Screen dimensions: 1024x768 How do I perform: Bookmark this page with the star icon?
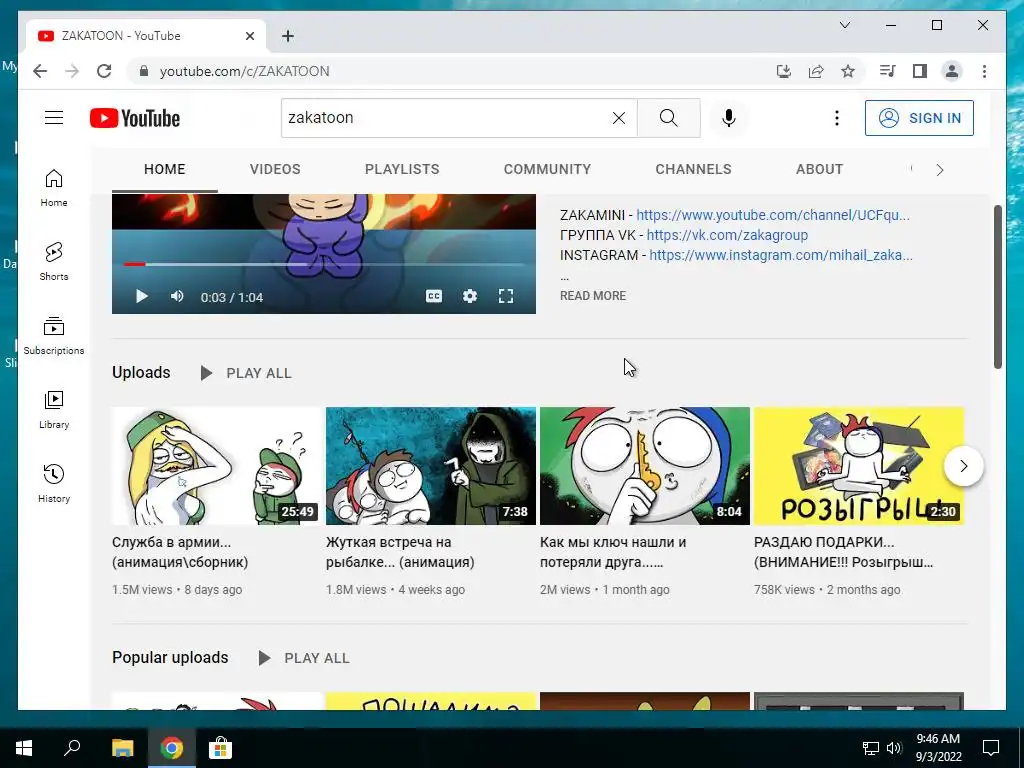848,71
